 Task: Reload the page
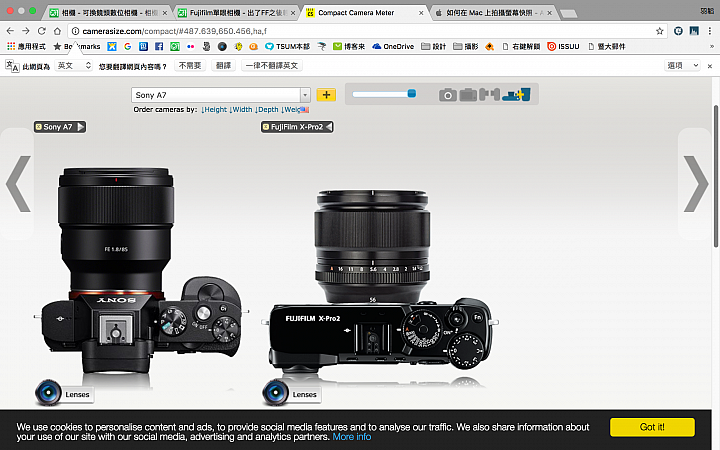[41, 31]
